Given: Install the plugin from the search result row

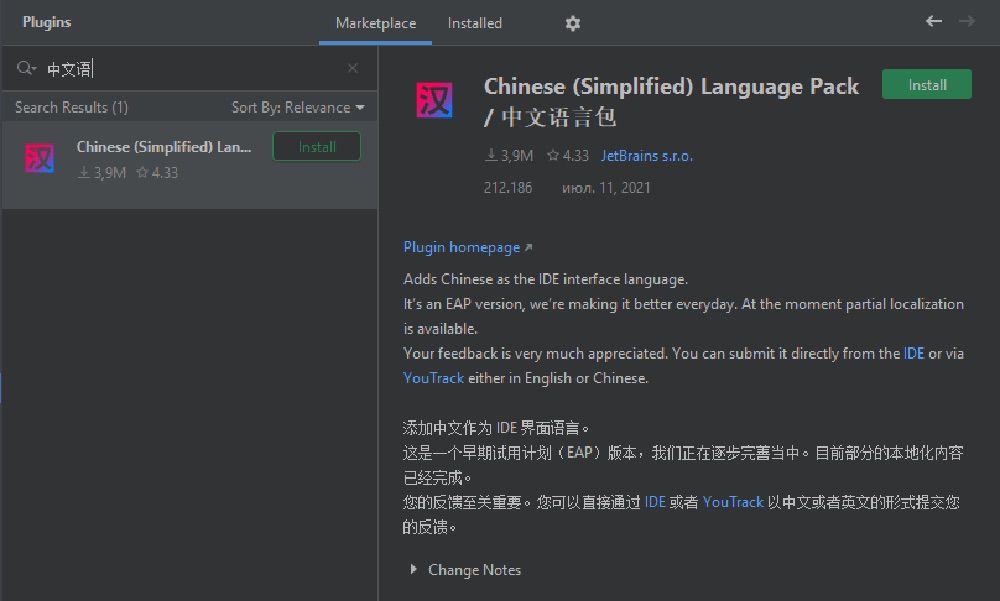Looking at the screenshot, I should pos(317,147).
